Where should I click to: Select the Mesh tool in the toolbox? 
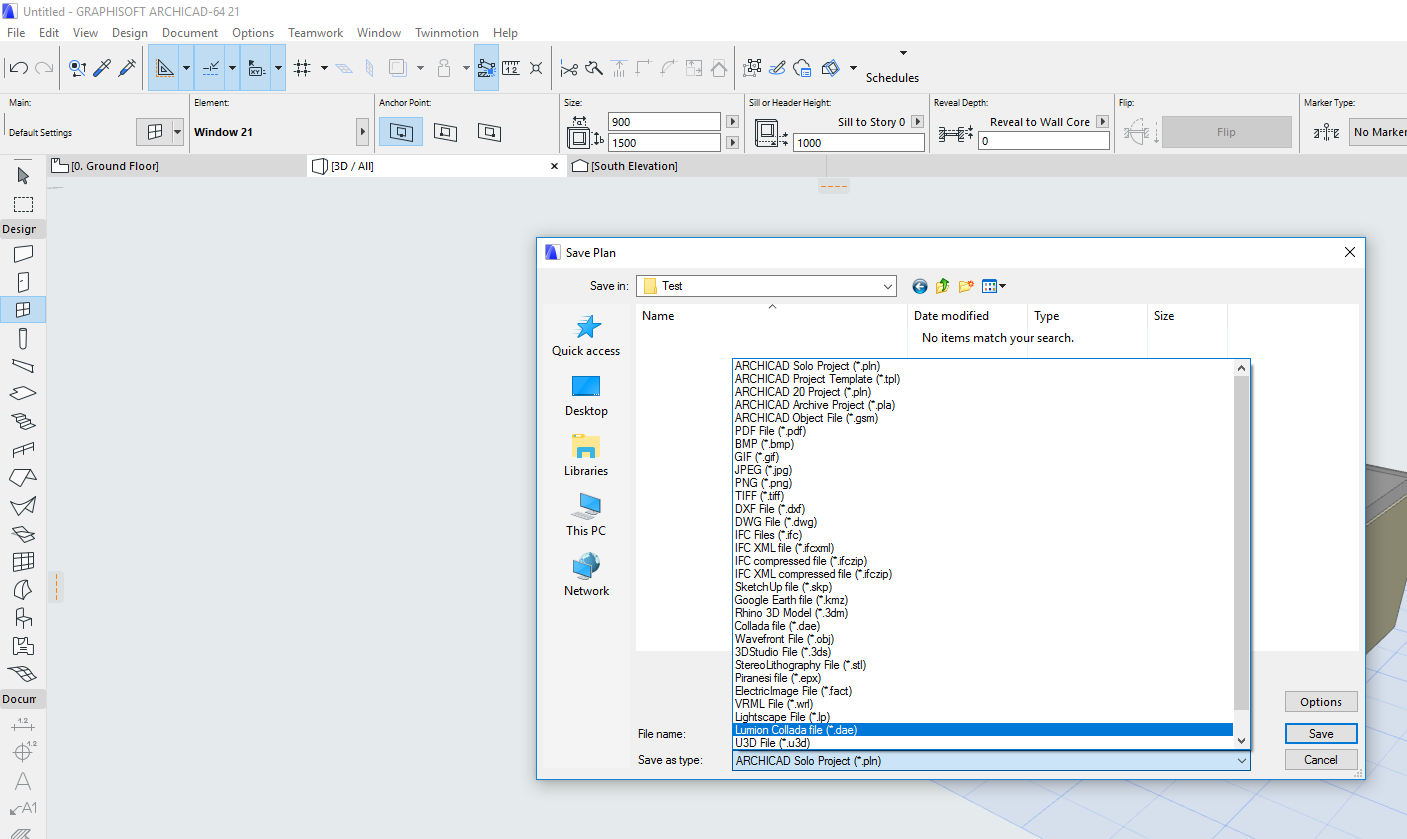(23, 674)
